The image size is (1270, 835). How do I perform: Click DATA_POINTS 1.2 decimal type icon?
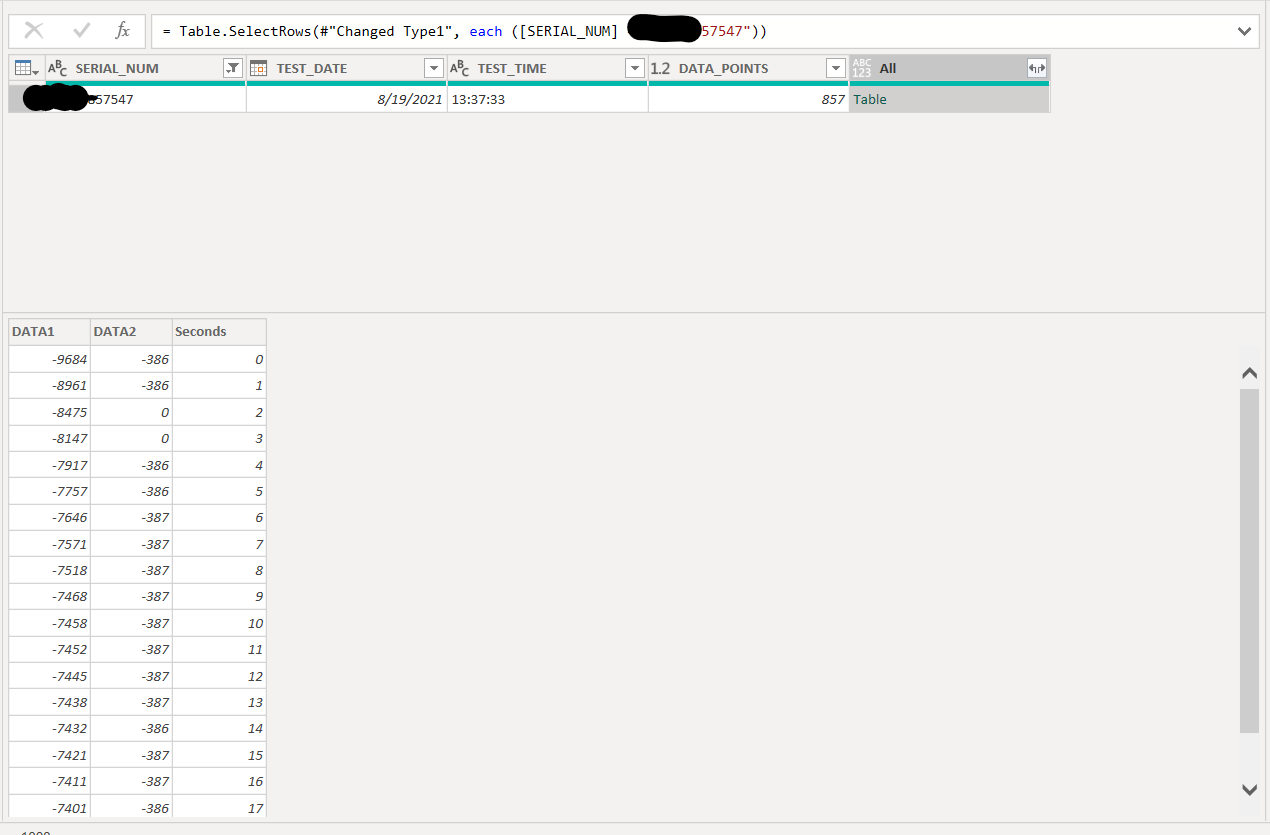(x=661, y=68)
